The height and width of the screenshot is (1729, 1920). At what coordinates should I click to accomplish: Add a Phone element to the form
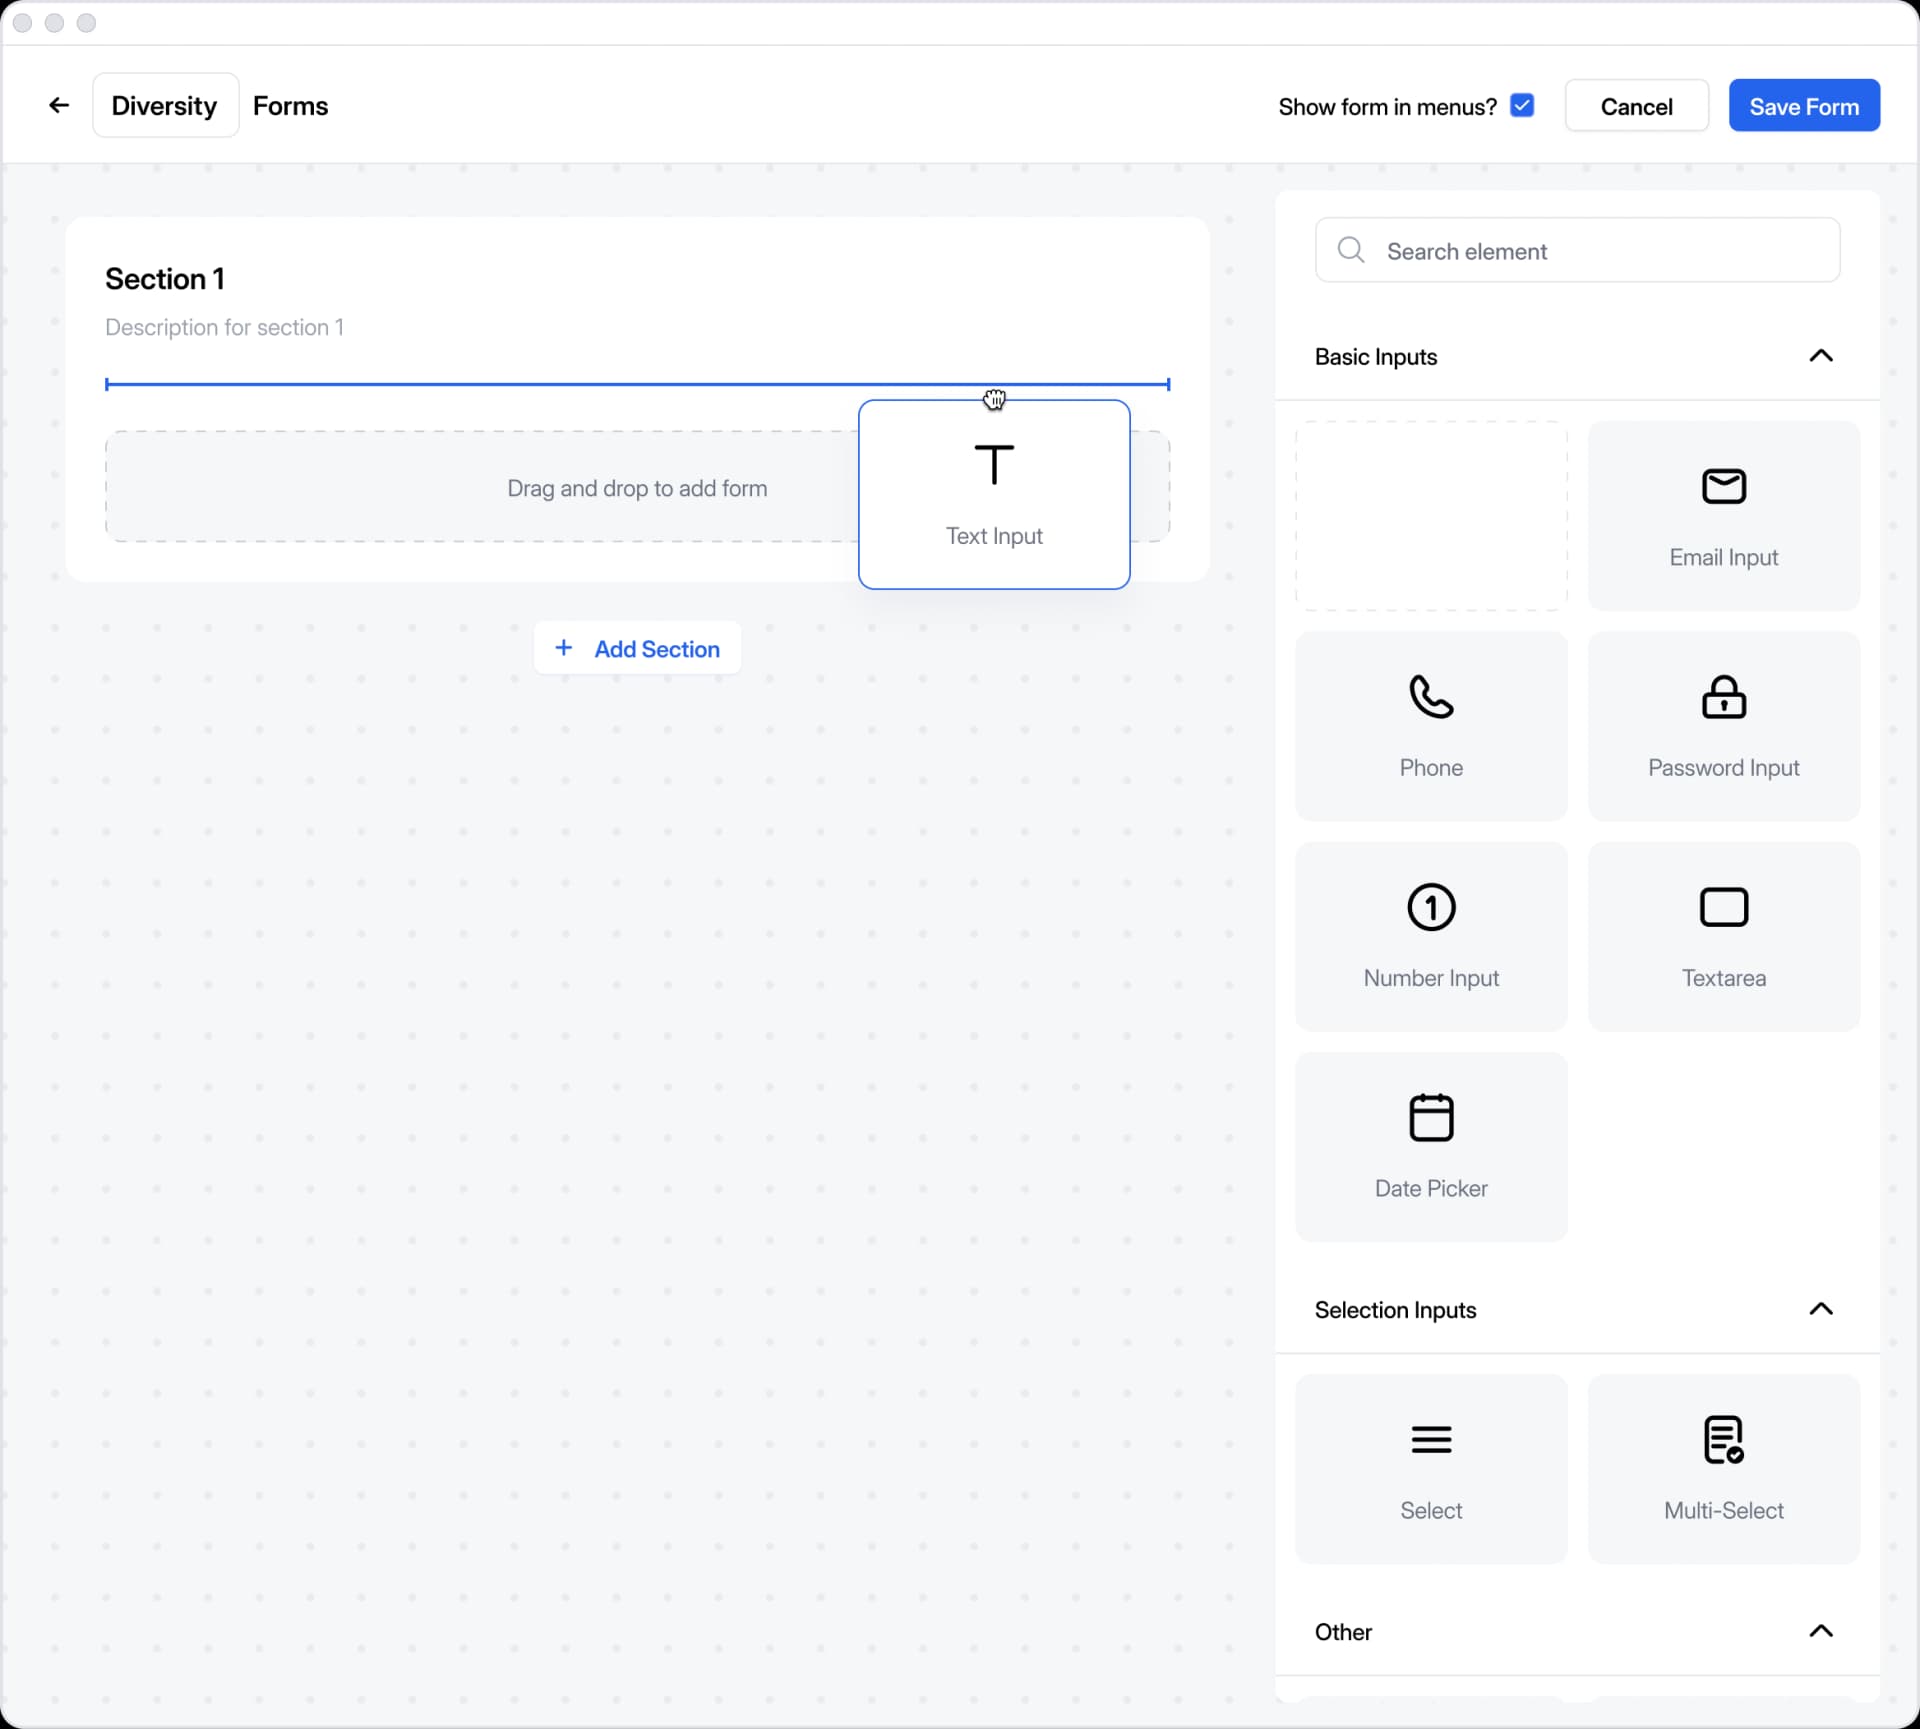tap(1430, 726)
